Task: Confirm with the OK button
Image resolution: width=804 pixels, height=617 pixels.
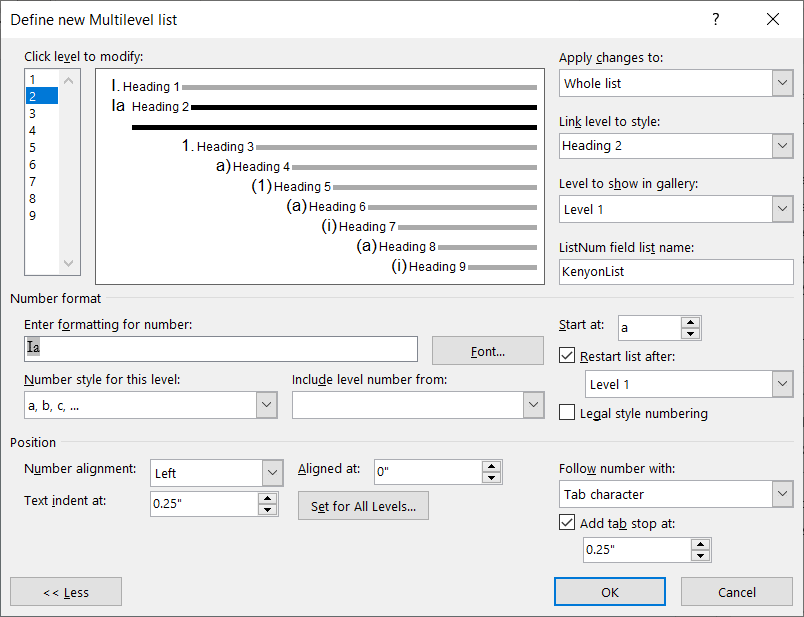Action: [x=610, y=592]
